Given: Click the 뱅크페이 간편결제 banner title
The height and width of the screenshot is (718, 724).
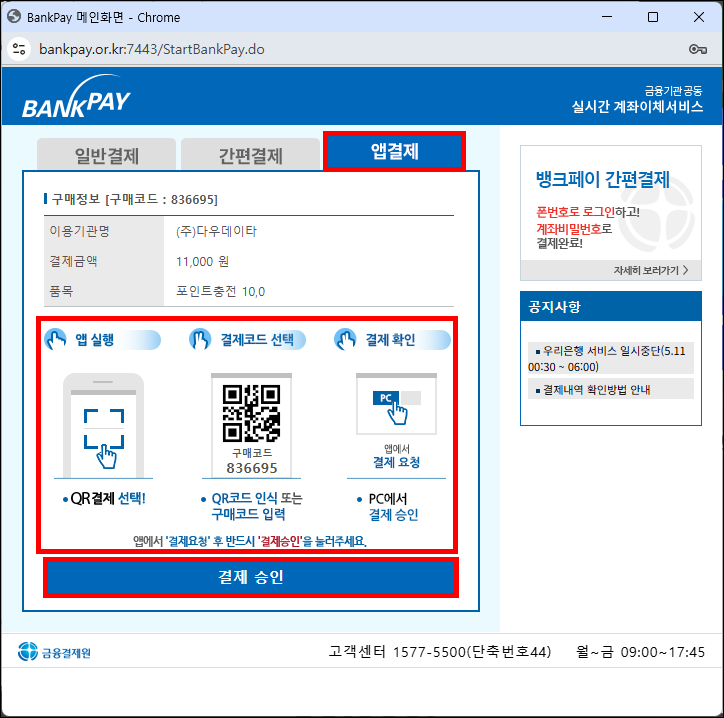Looking at the screenshot, I should click(602, 179).
